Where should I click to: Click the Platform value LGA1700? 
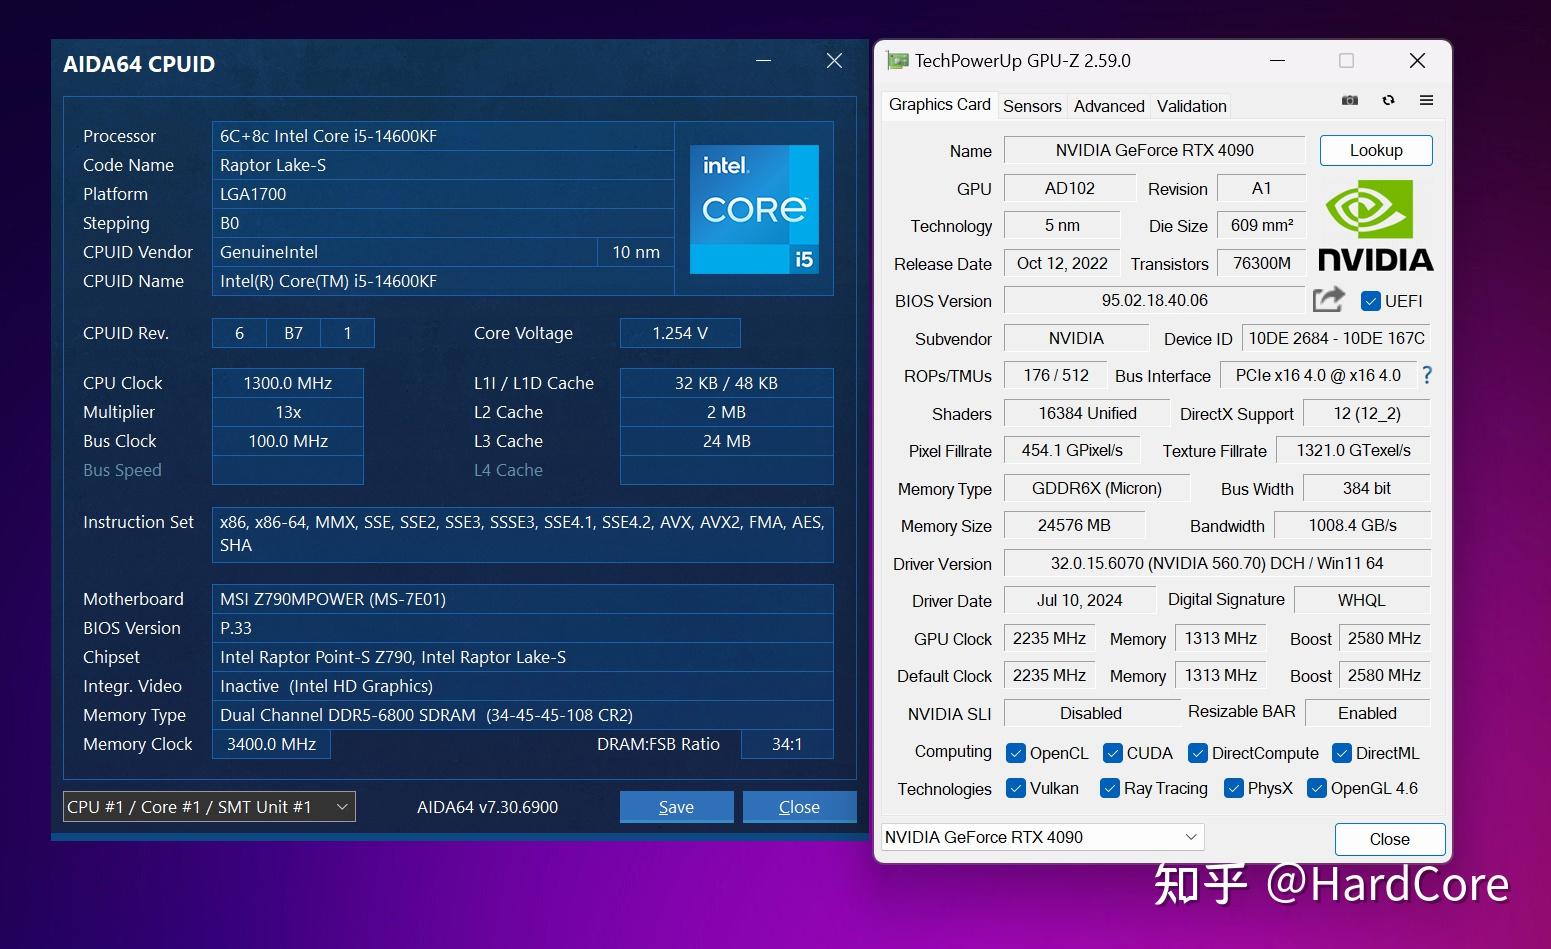pos(443,194)
